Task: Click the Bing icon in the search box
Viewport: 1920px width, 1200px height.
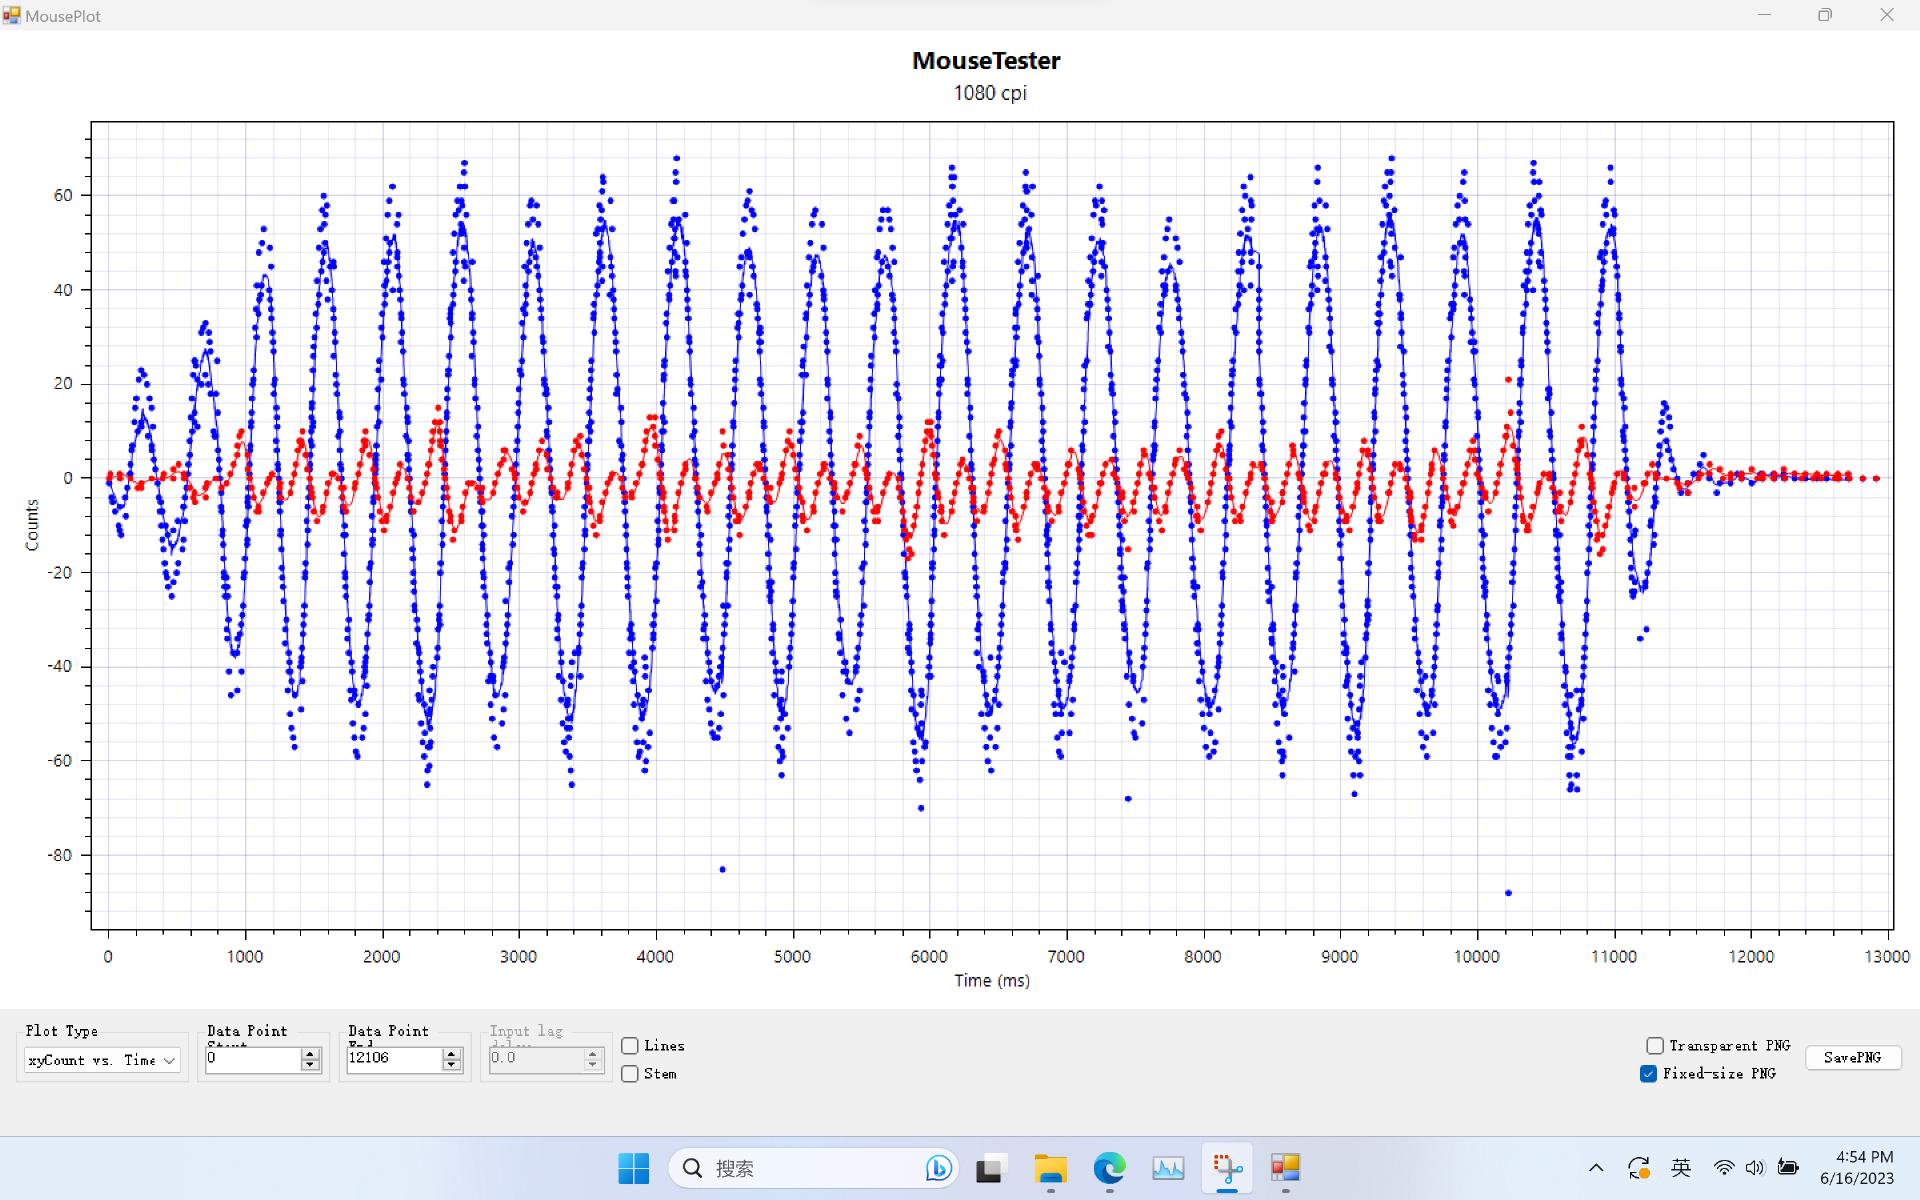Action: [x=938, y=1168]
